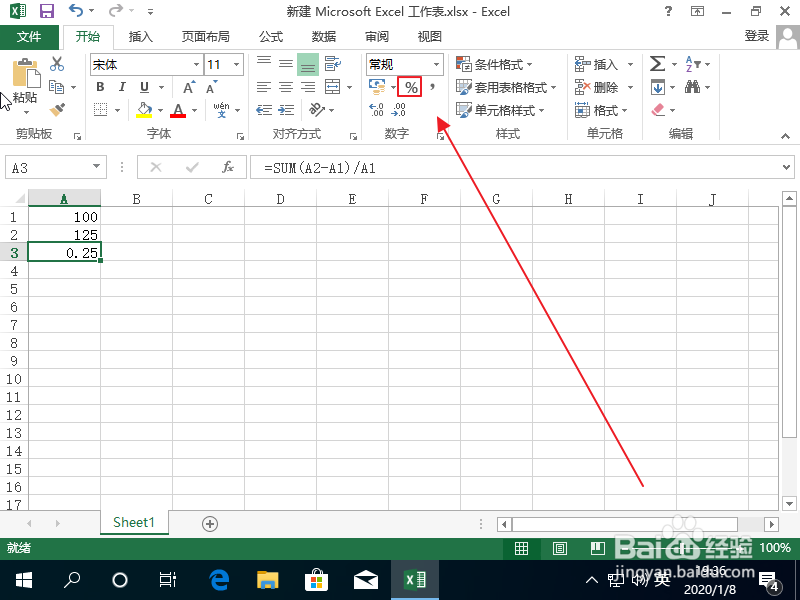This screenshot has height=600, width=800.
Task: Switch to the 数据 Data tab
Action: coord(323,37)
